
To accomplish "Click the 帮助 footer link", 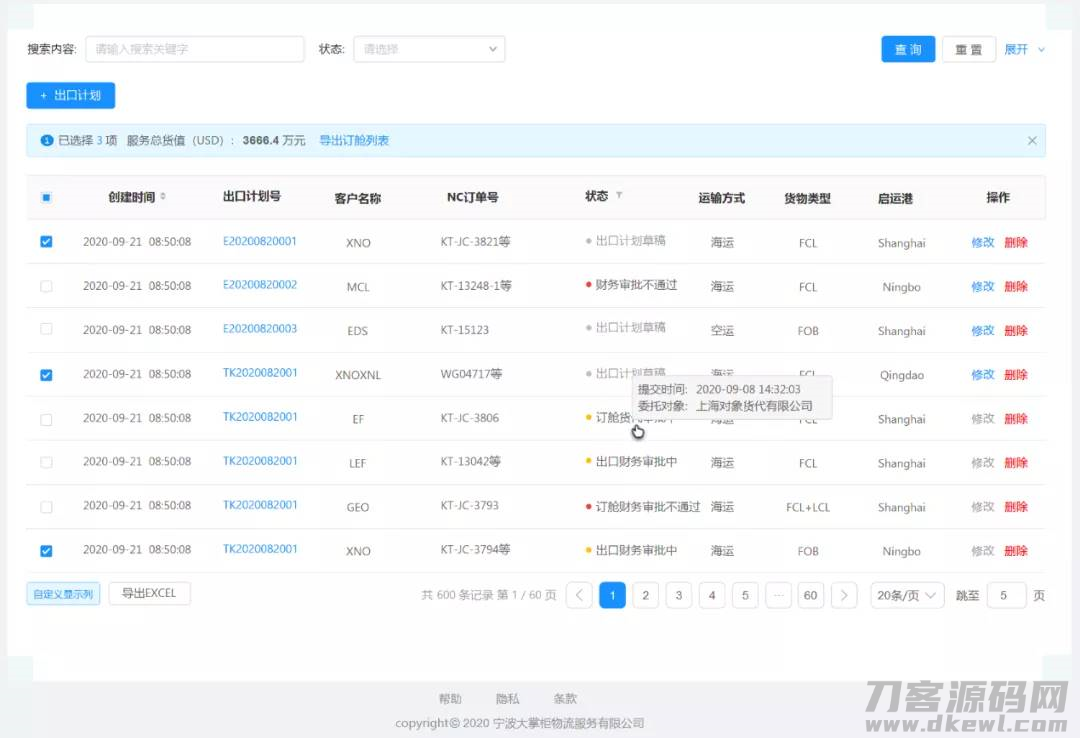I will click(x=450, y=699).
